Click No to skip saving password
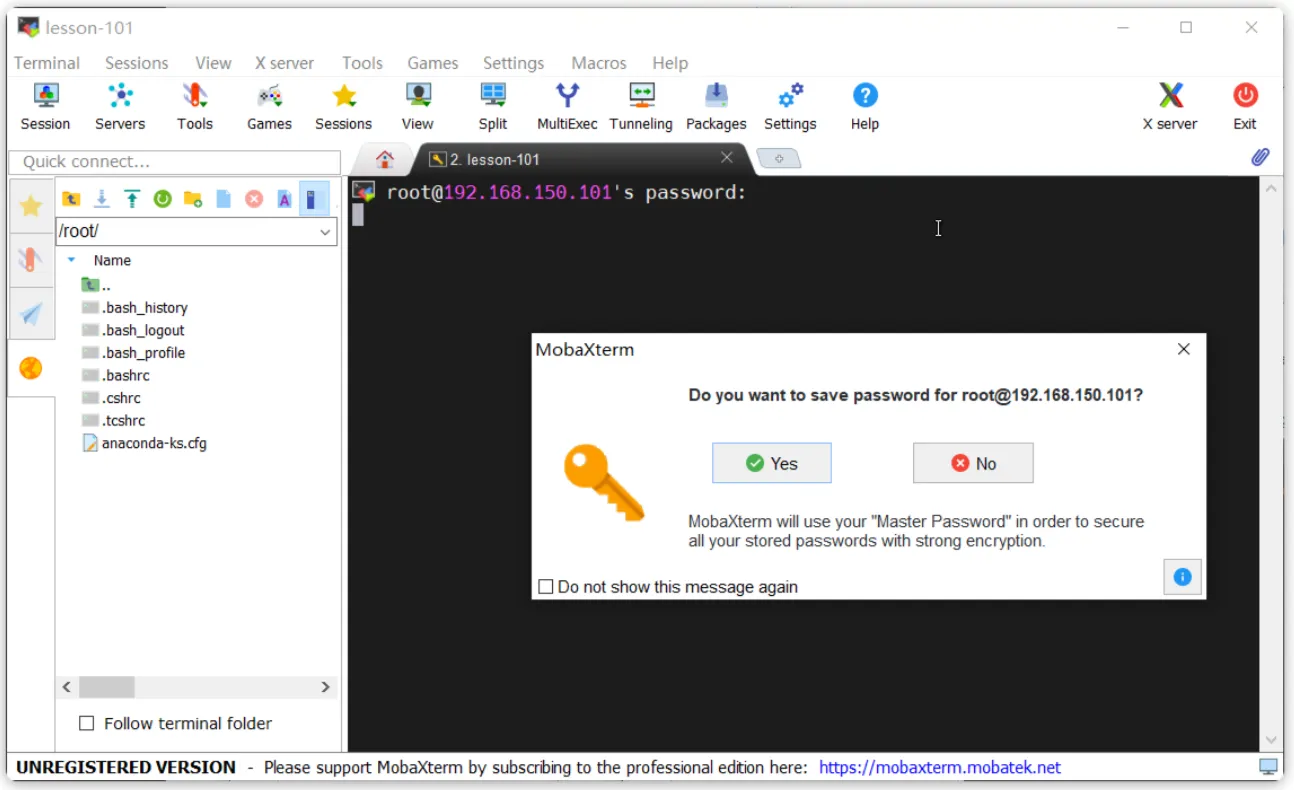The image size is (1294, 790). [x=973, y=463]
